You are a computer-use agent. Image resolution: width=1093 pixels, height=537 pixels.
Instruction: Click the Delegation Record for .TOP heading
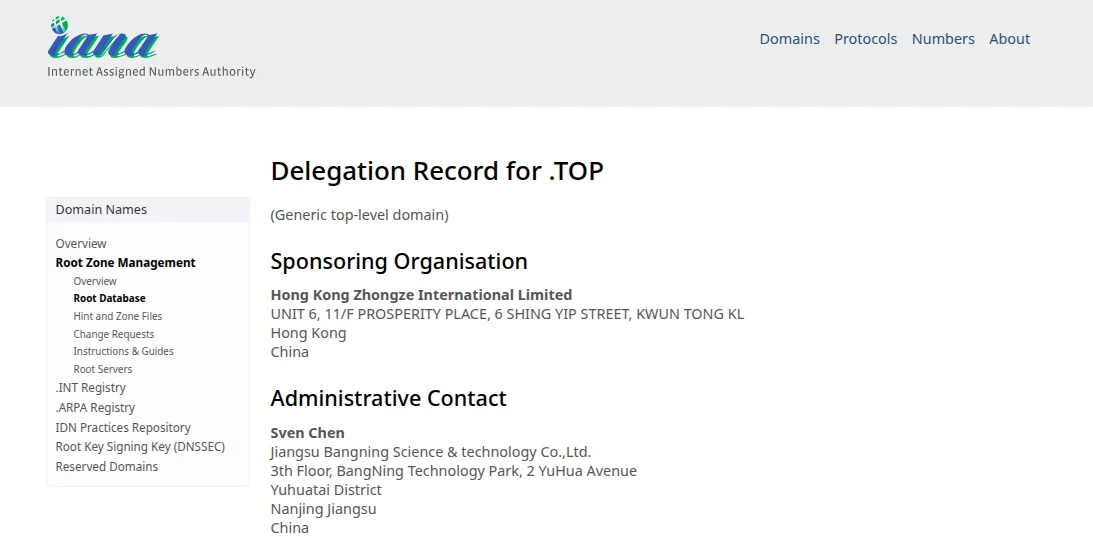[436, 172]
